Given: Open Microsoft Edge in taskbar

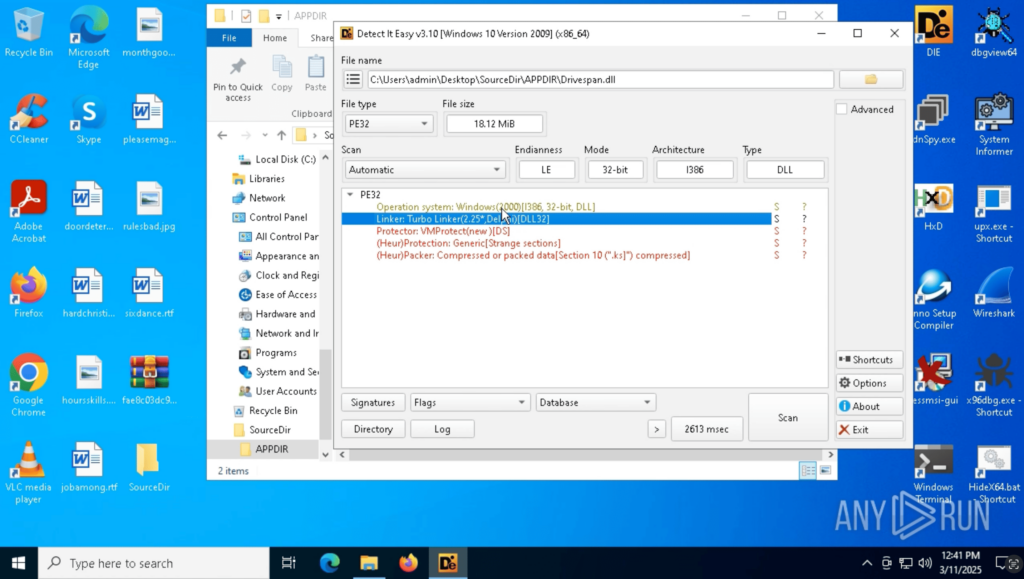Looking at the screenshot, I should (x=330, y=563).
